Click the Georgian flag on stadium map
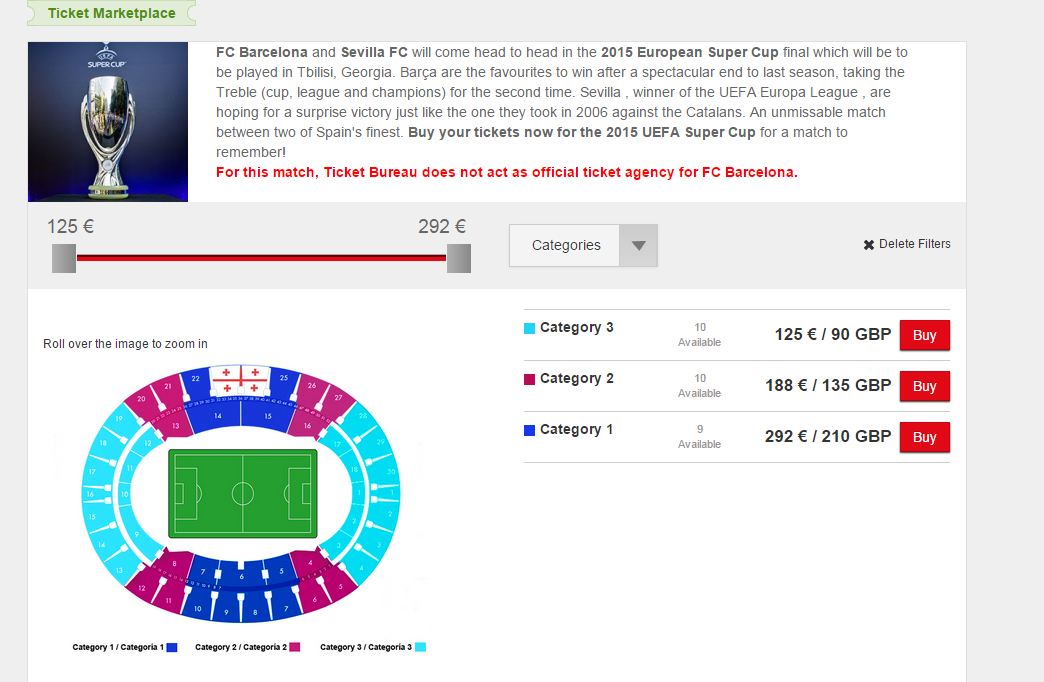 (x=240, y=380)
